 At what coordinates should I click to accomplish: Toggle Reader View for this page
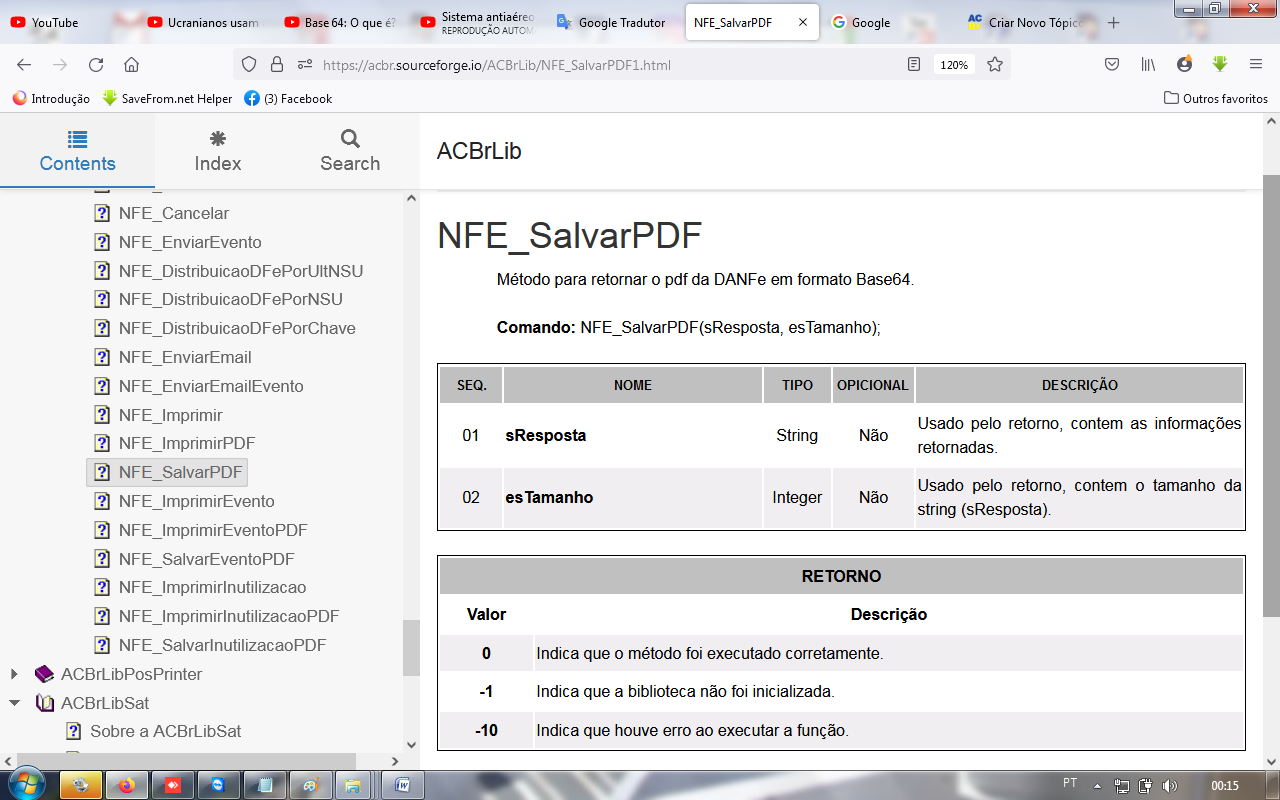914,65
